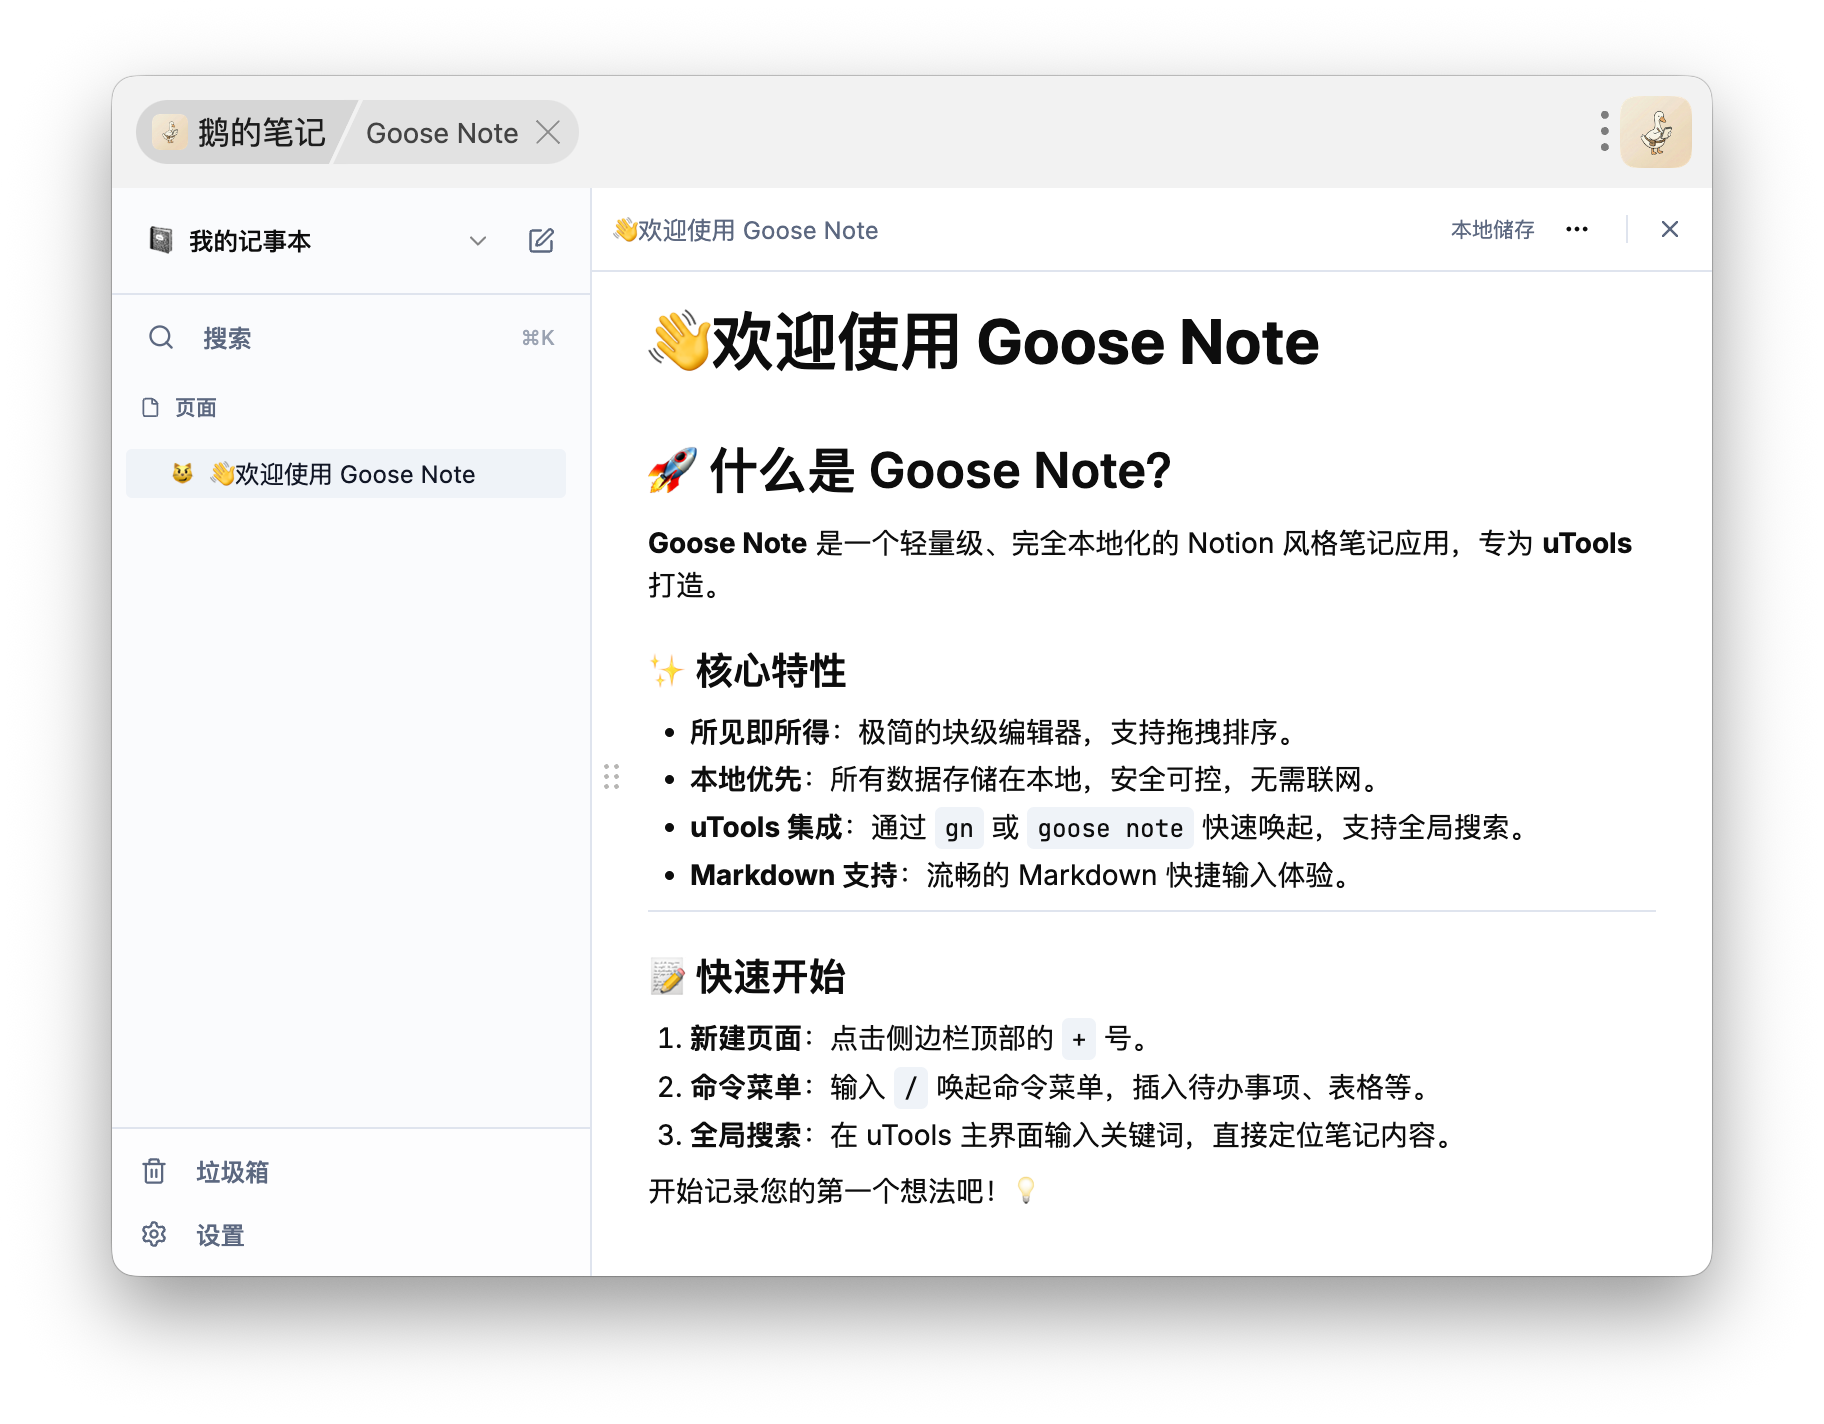1824x1424 pixels.
Task: Expand the 我的记事本 notebook dropdown chevron
Action: pos(478,241)
